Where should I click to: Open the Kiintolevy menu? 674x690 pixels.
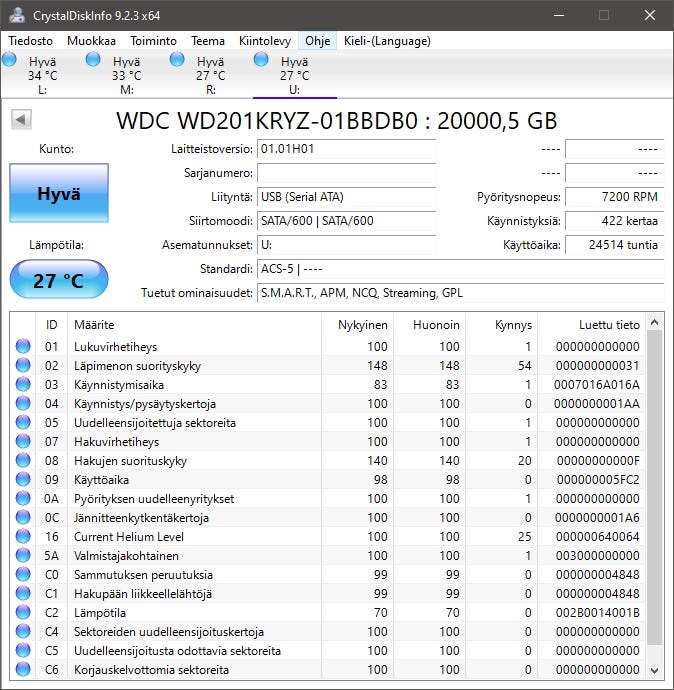[265, 41]
